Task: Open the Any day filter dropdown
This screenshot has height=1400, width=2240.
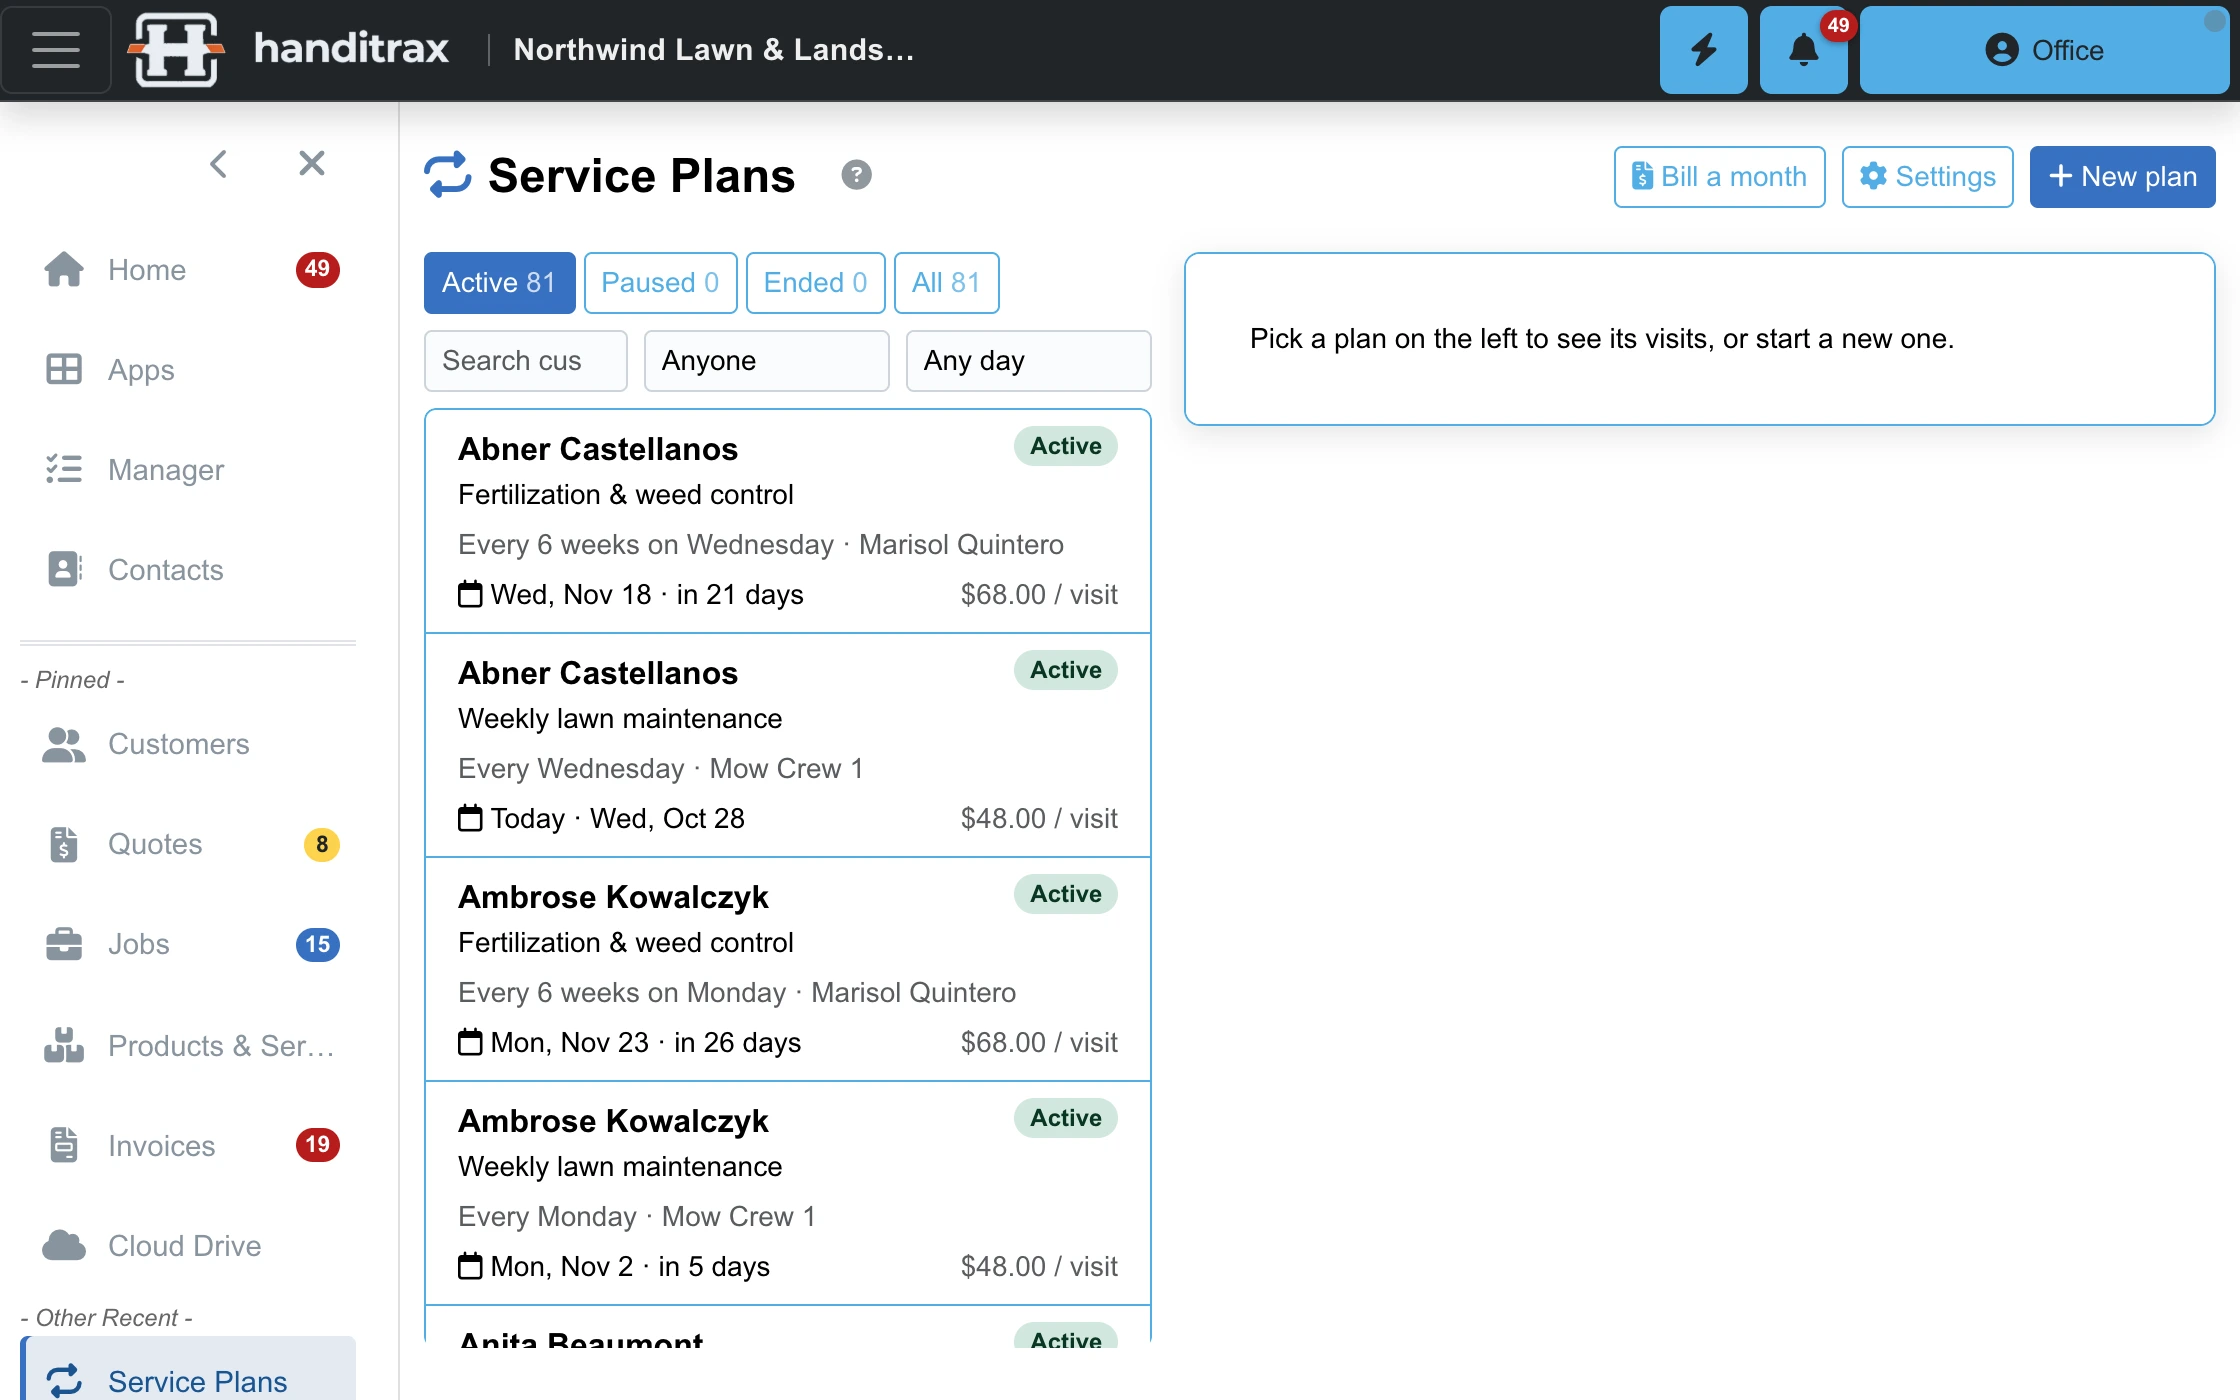Action: (1028, 361)
